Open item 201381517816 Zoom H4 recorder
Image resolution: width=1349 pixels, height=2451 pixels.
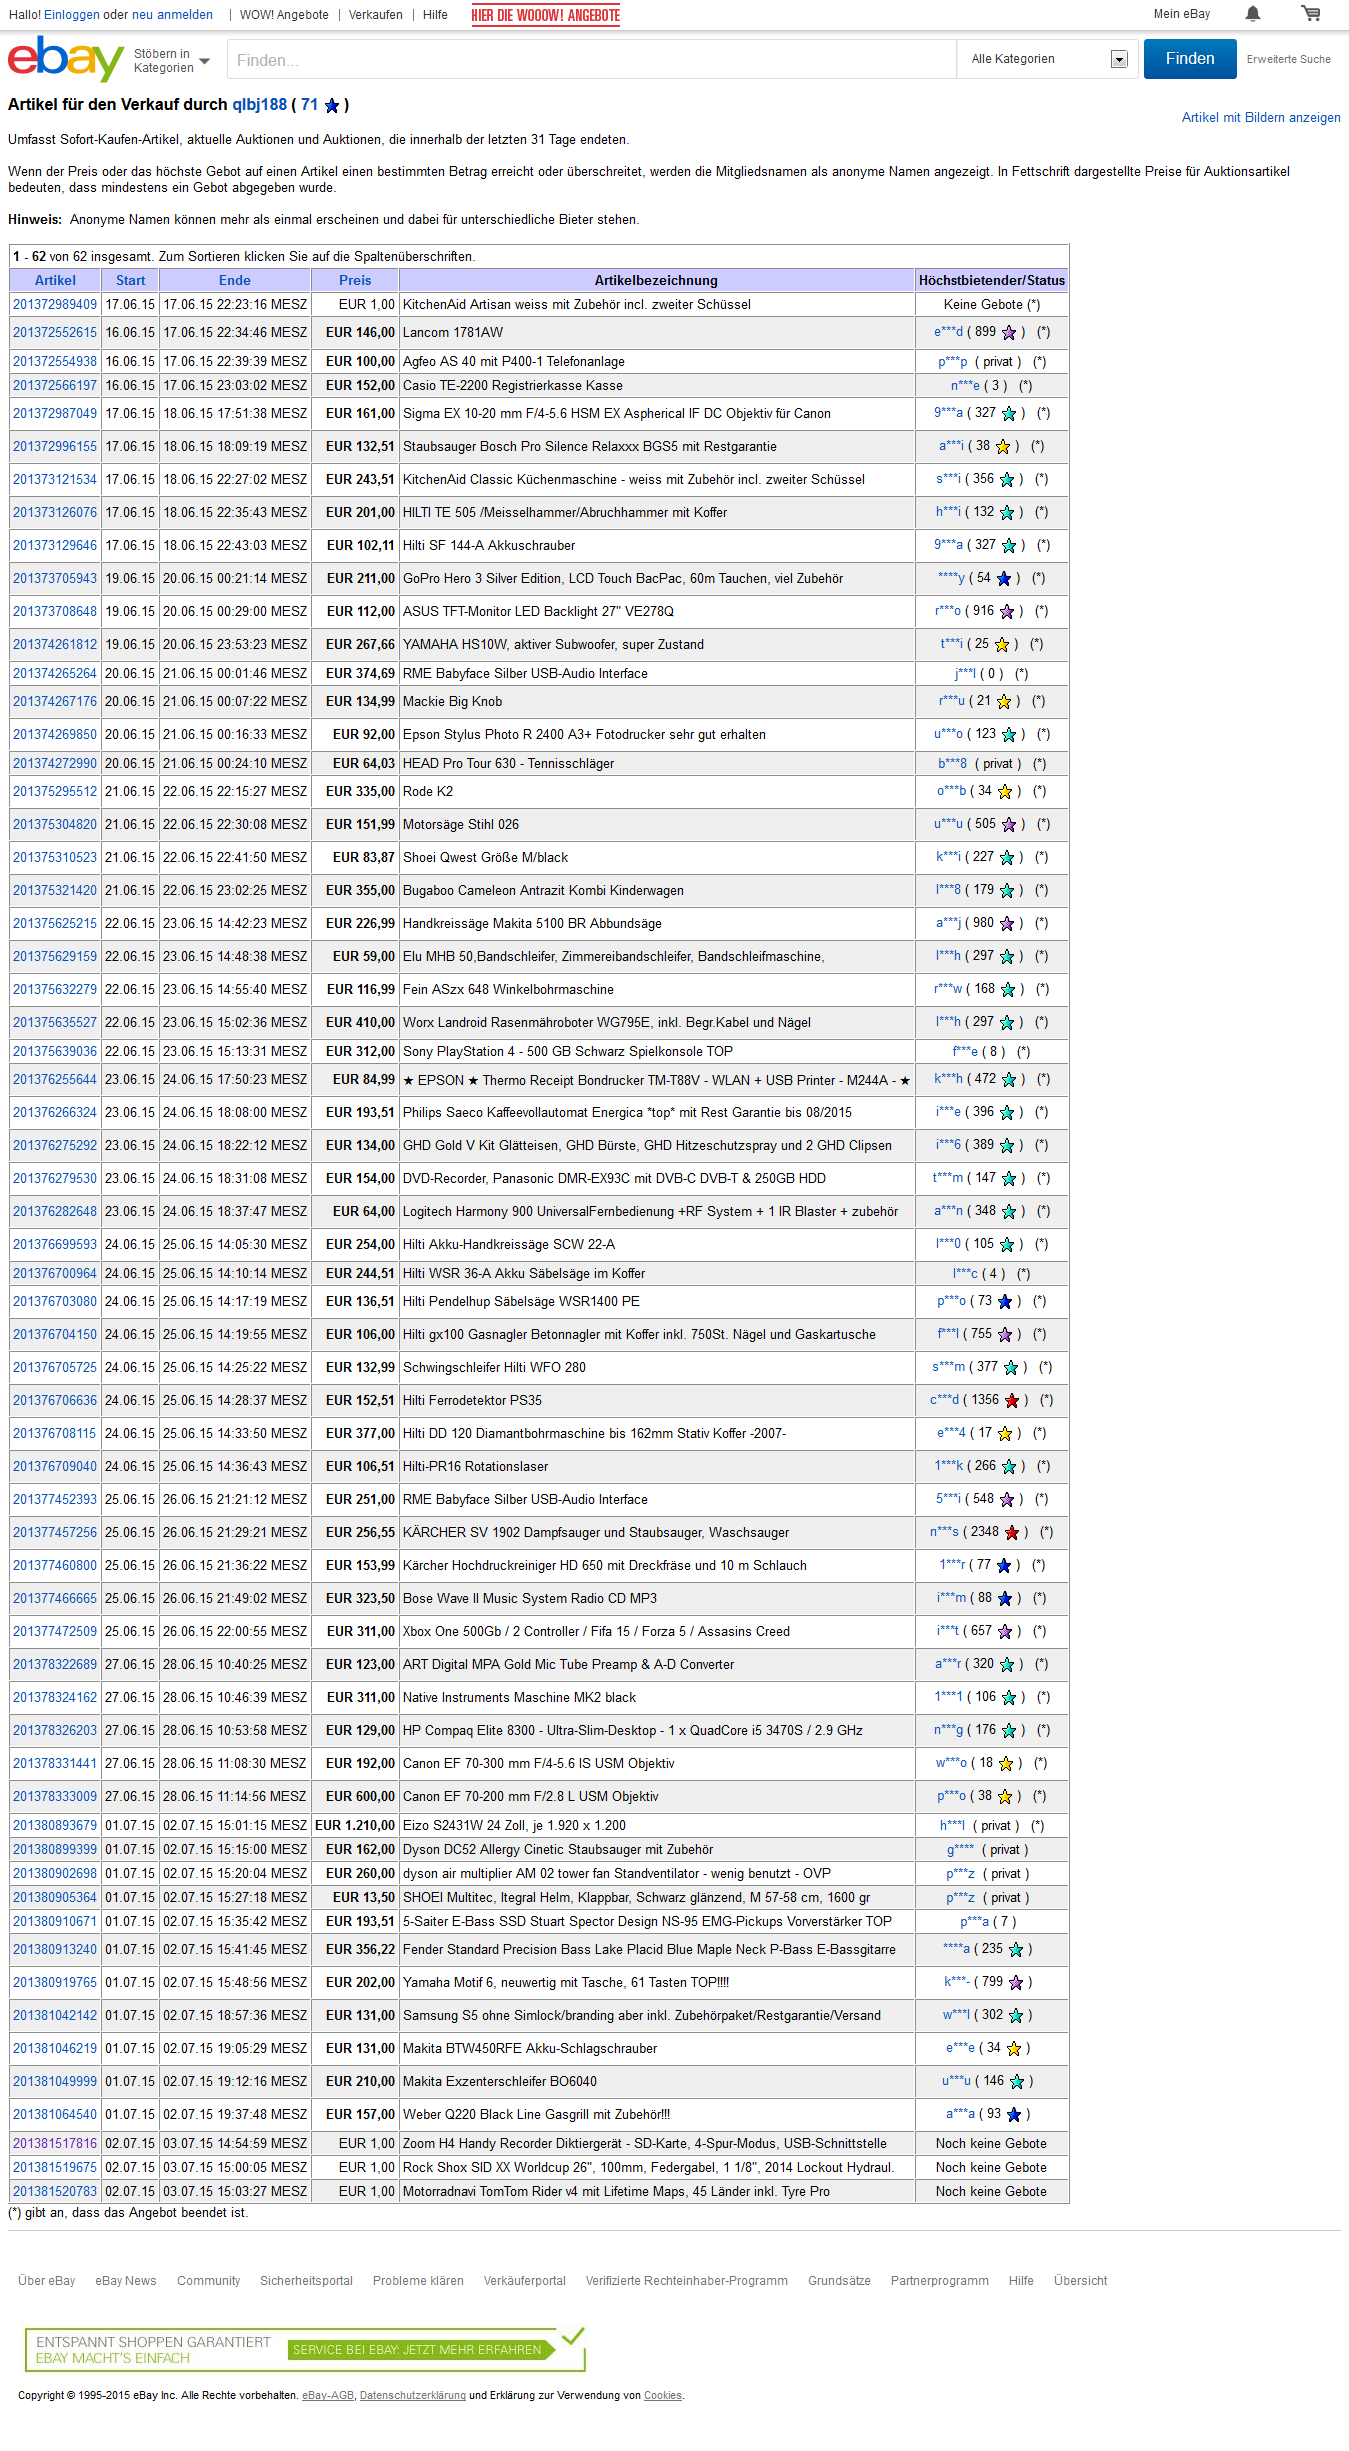(55, 2144)
